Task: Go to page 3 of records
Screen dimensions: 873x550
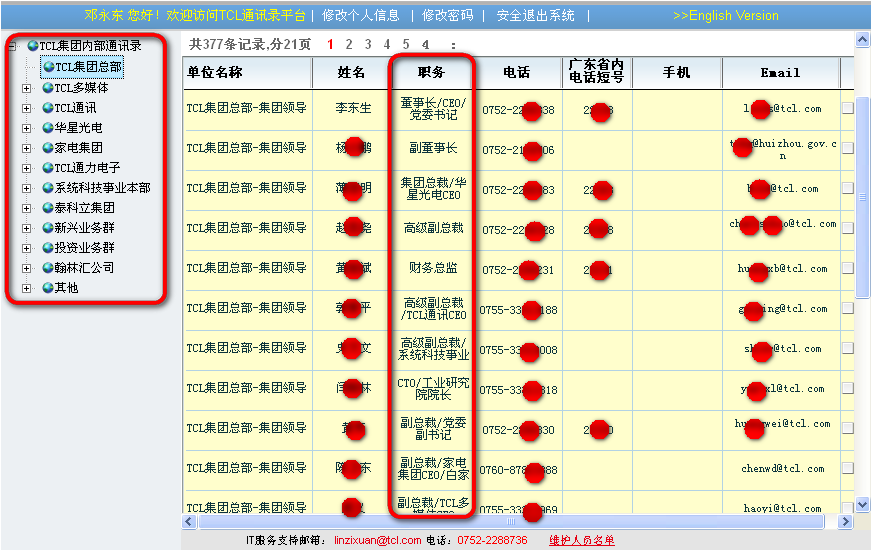Action: coord(368,45)
